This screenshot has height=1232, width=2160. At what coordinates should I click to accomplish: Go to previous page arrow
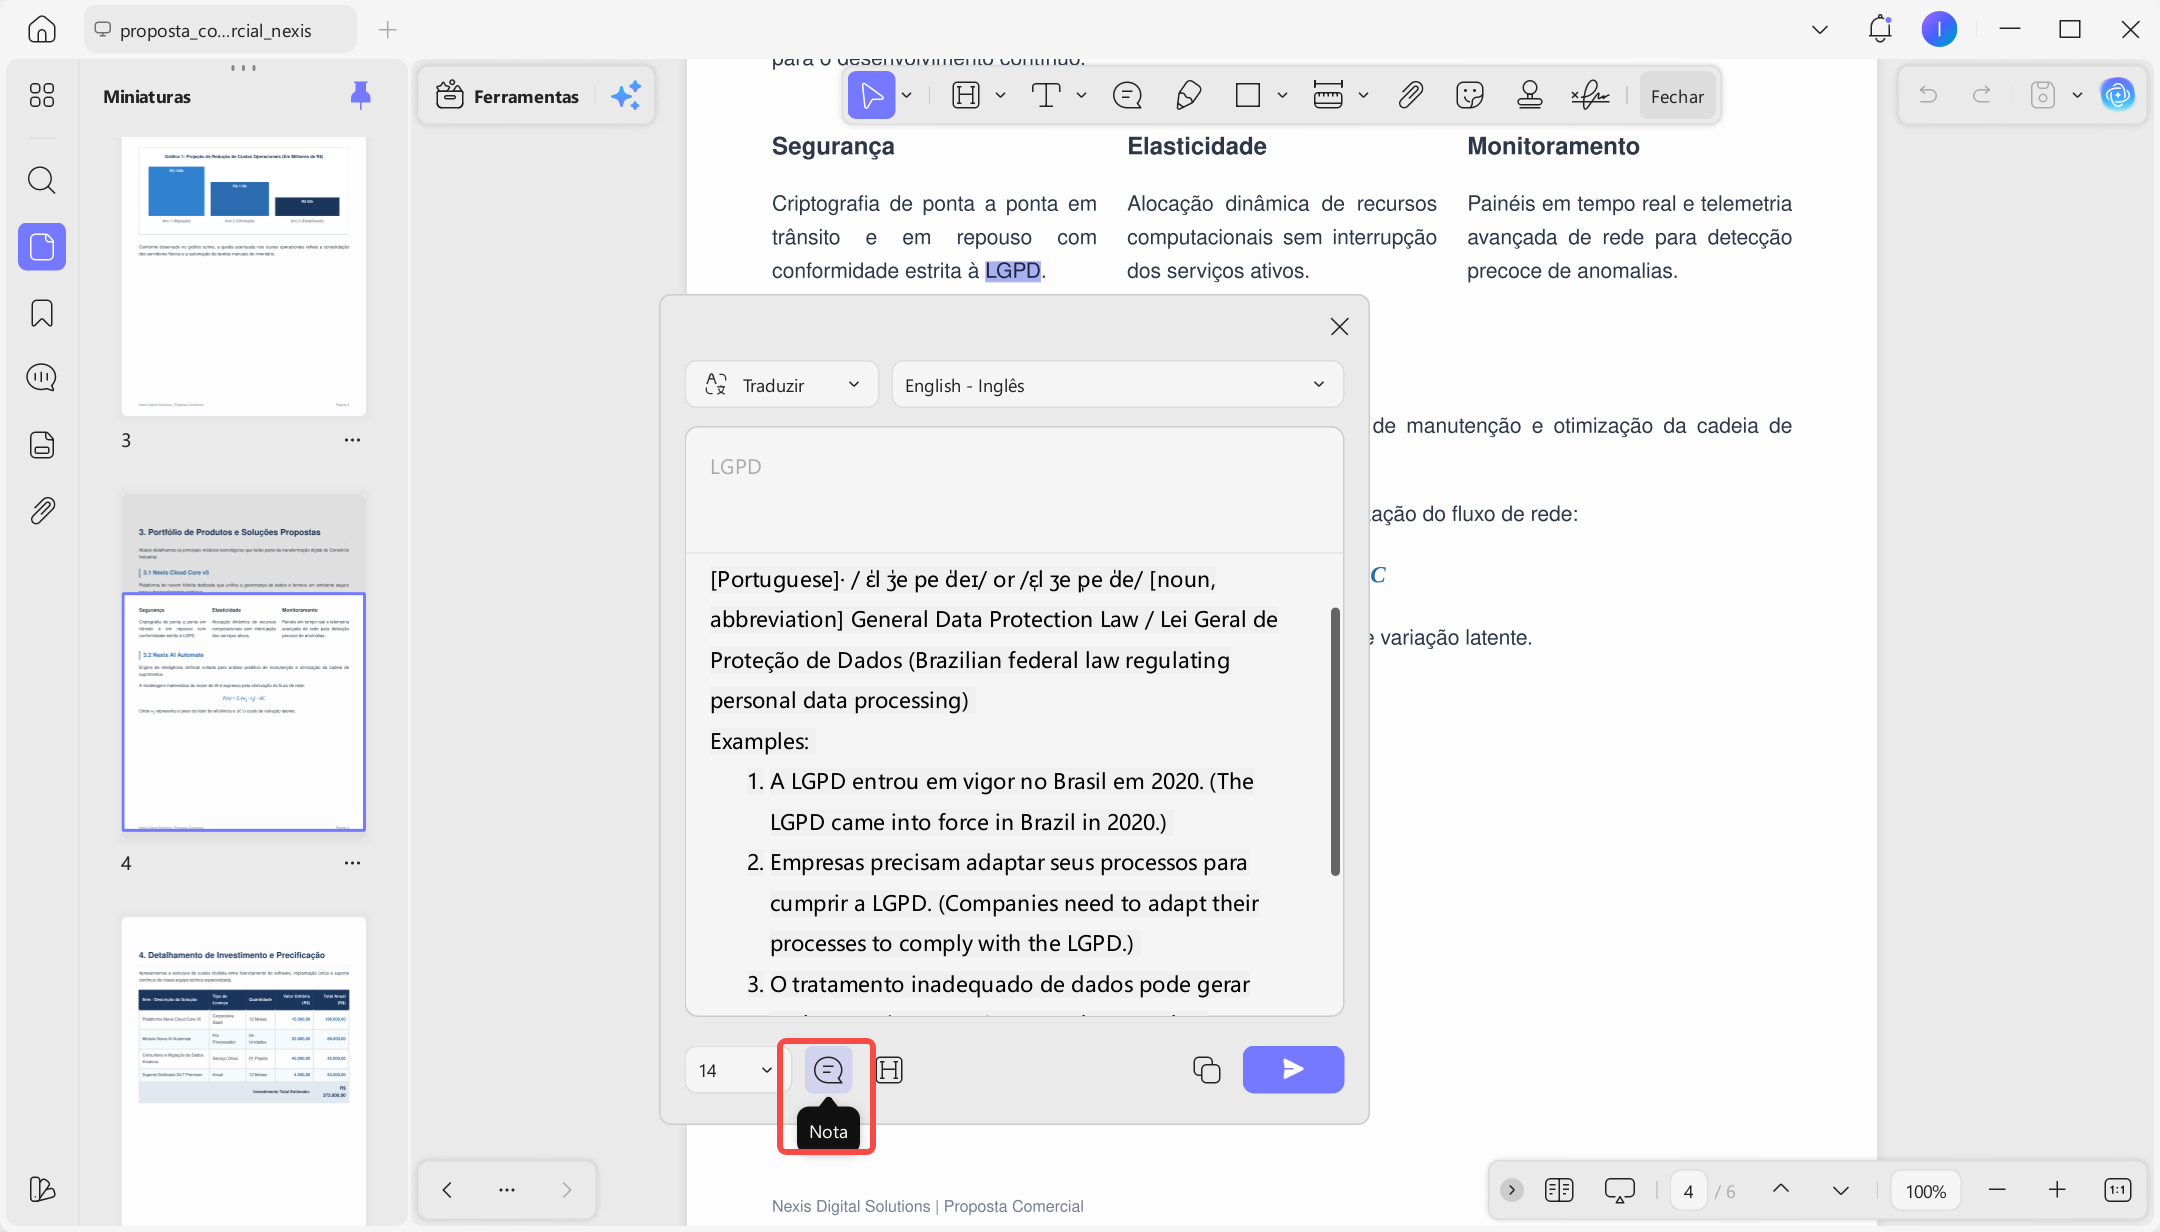point(1781,1190)
